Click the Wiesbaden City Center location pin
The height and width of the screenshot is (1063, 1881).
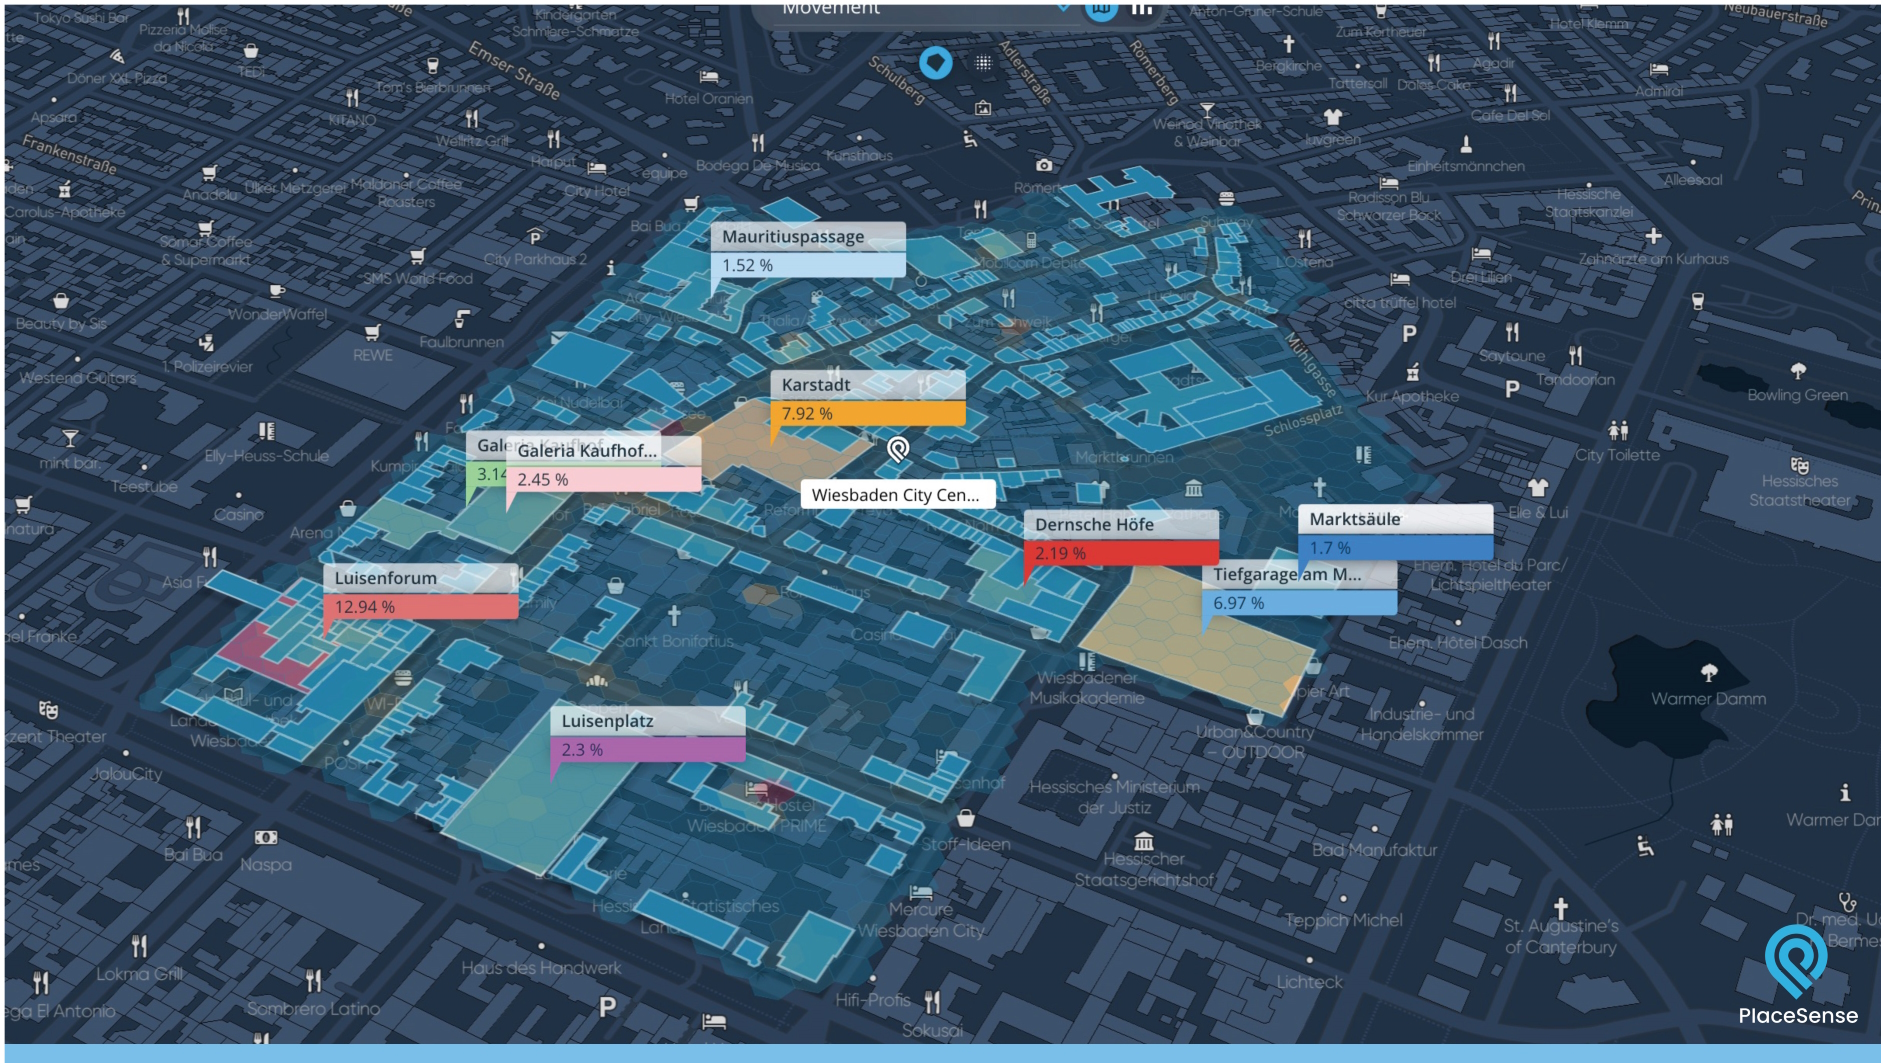tap(898, 450)
